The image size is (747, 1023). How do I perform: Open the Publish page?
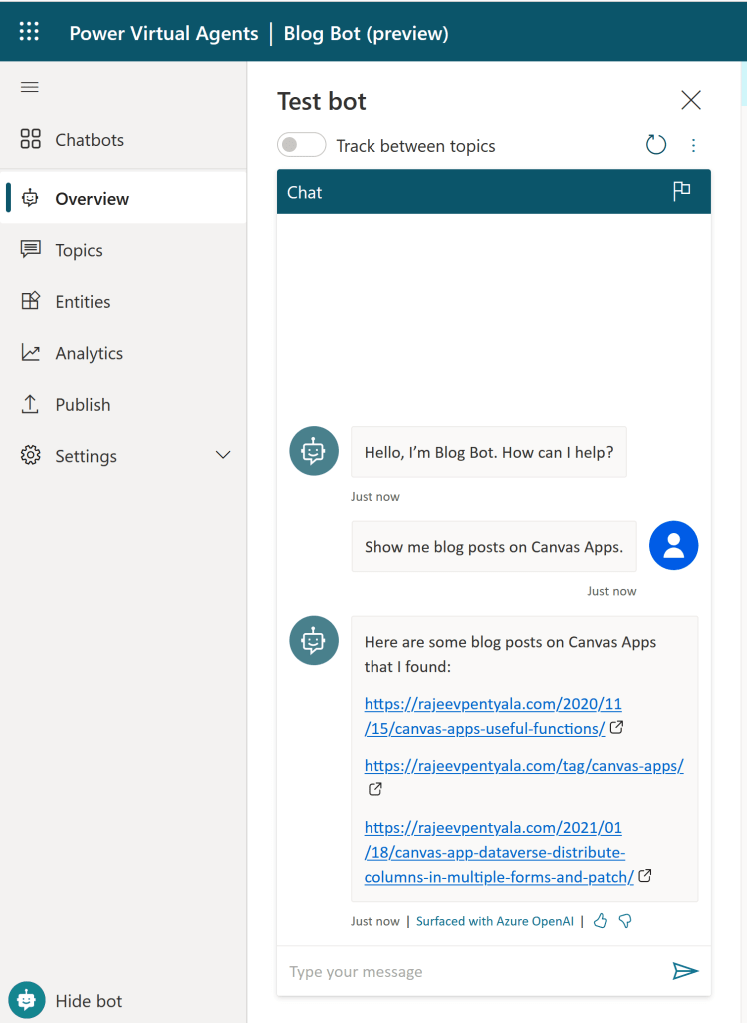[x=82, y=405]
